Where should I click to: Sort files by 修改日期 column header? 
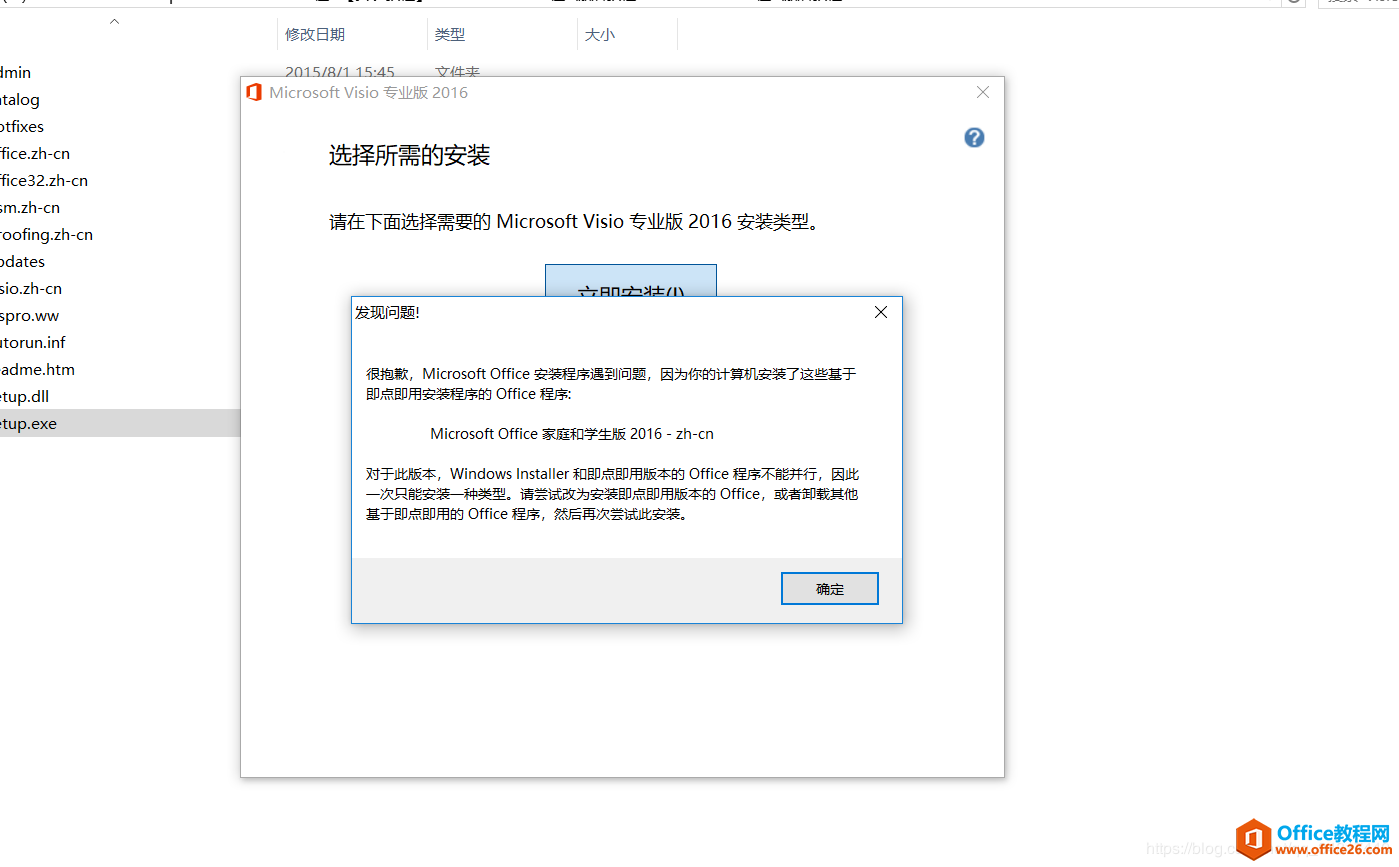315,34
